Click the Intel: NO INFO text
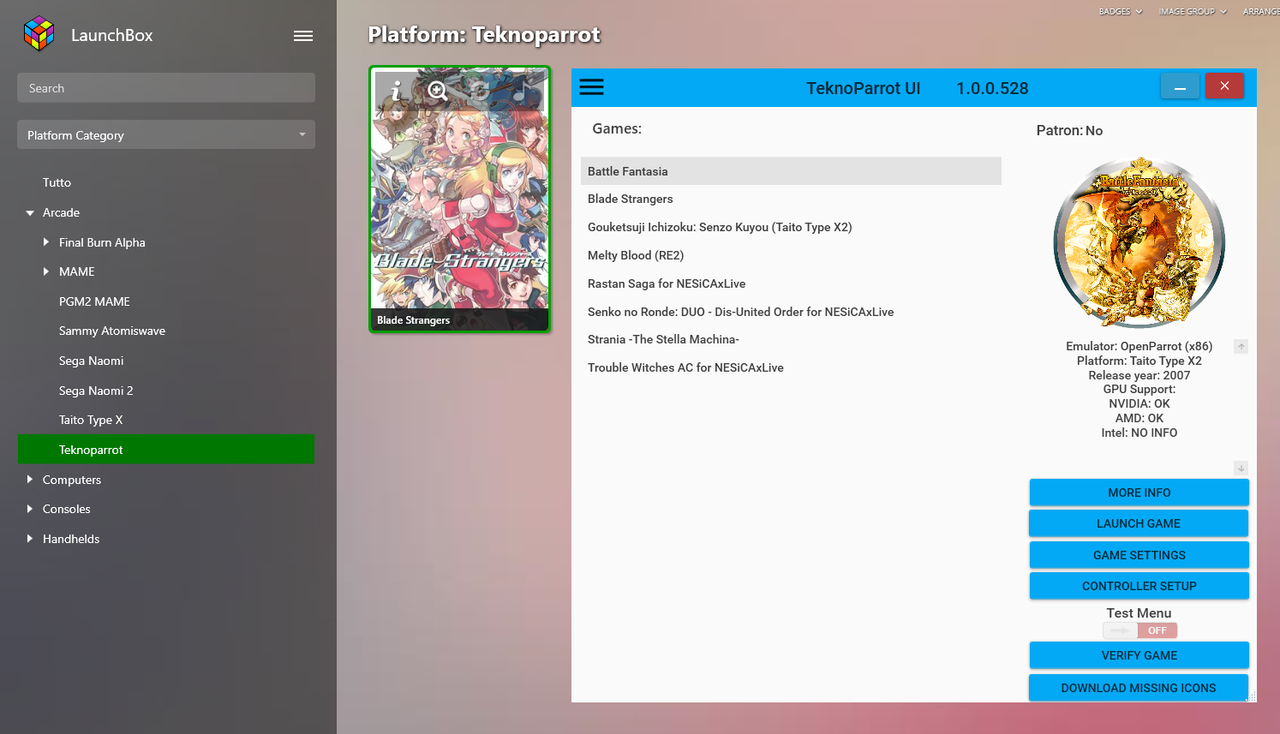The image size is (1280, 734). [x=1139, y=433]
